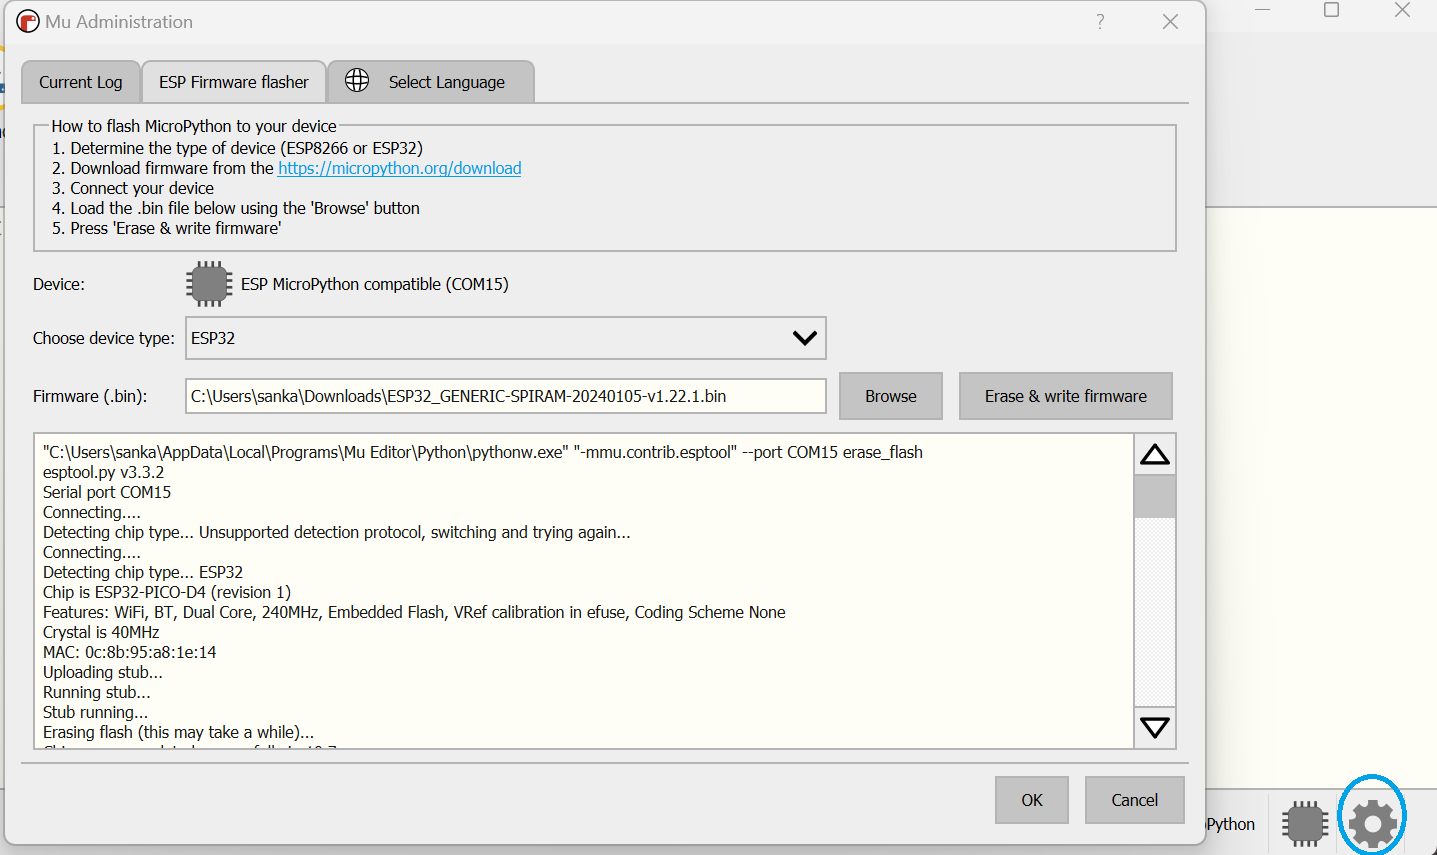This screenshot has height=855, width=1437.
Task: Click the 'Serial port COM15' log line
Action: tap(107, 492)
